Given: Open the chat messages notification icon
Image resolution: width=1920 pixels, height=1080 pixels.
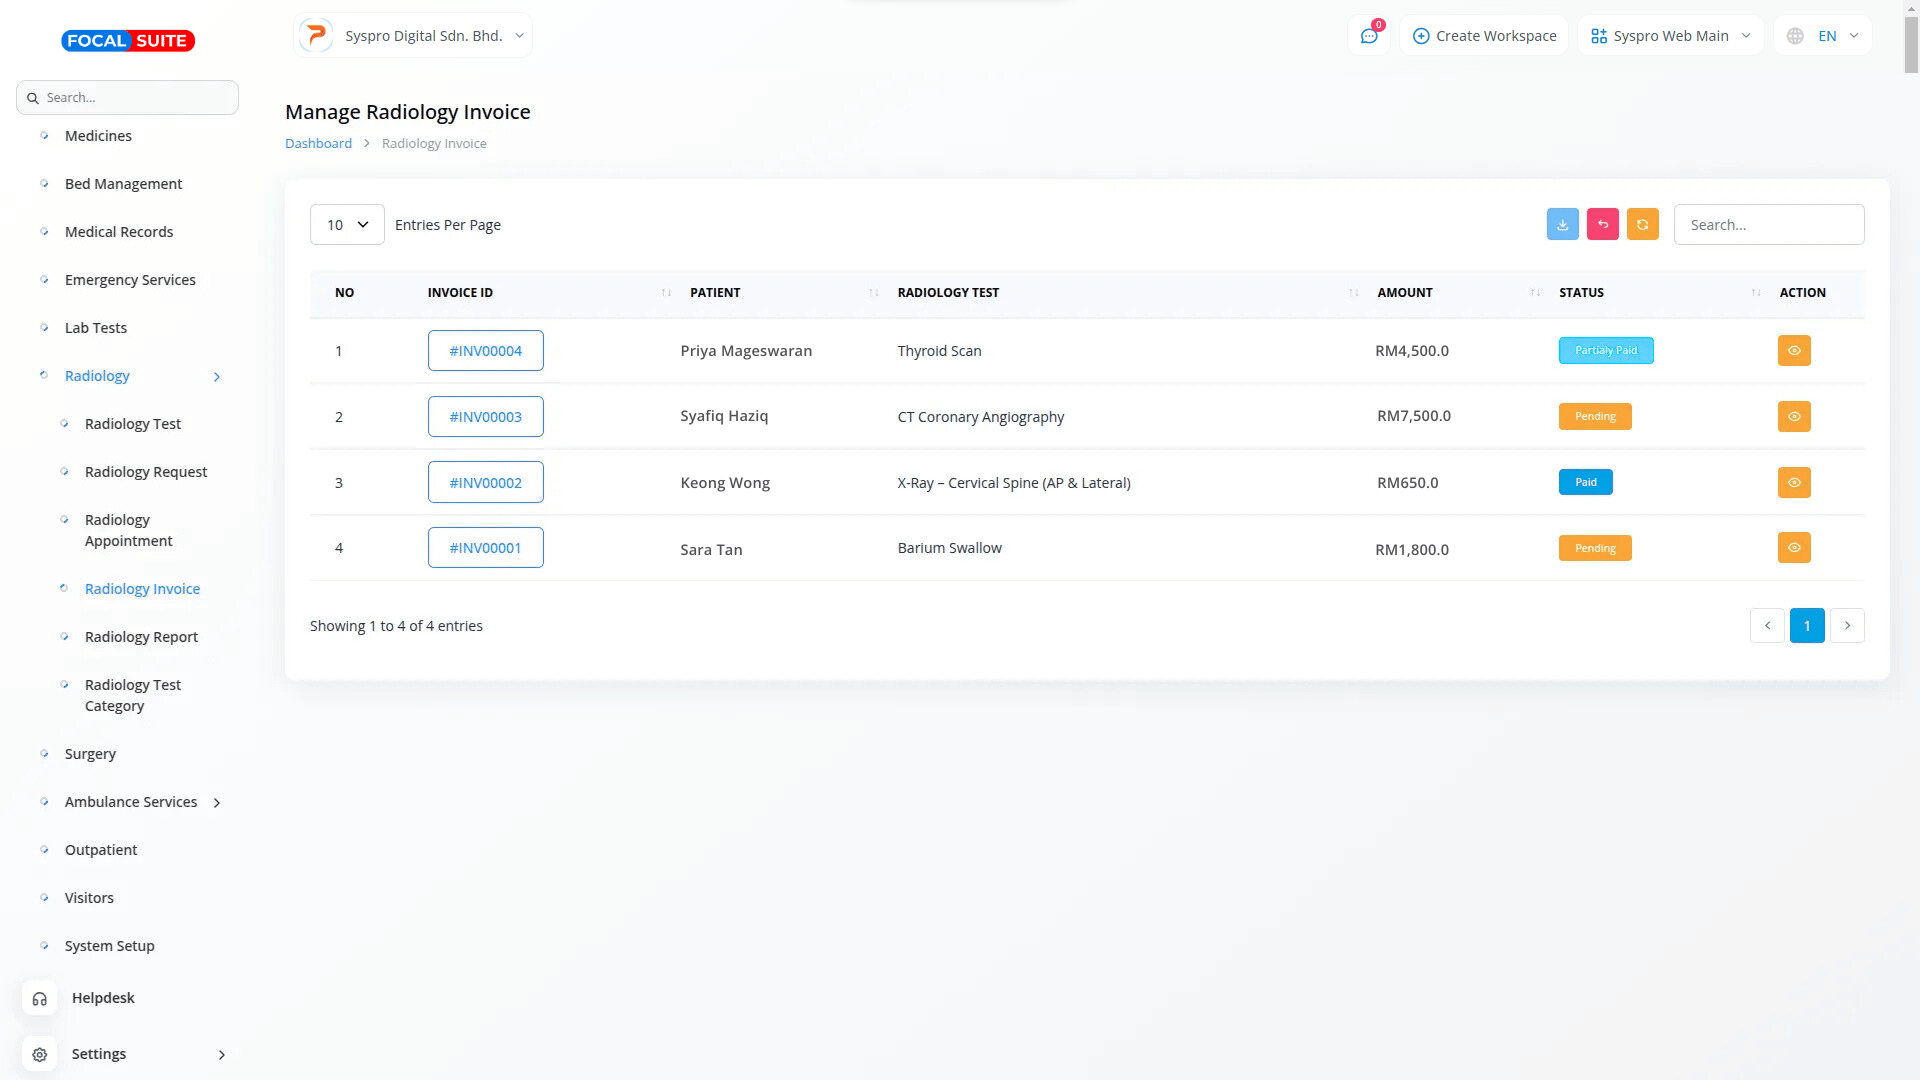Looking at the screenshot, I should (1369, 36).
